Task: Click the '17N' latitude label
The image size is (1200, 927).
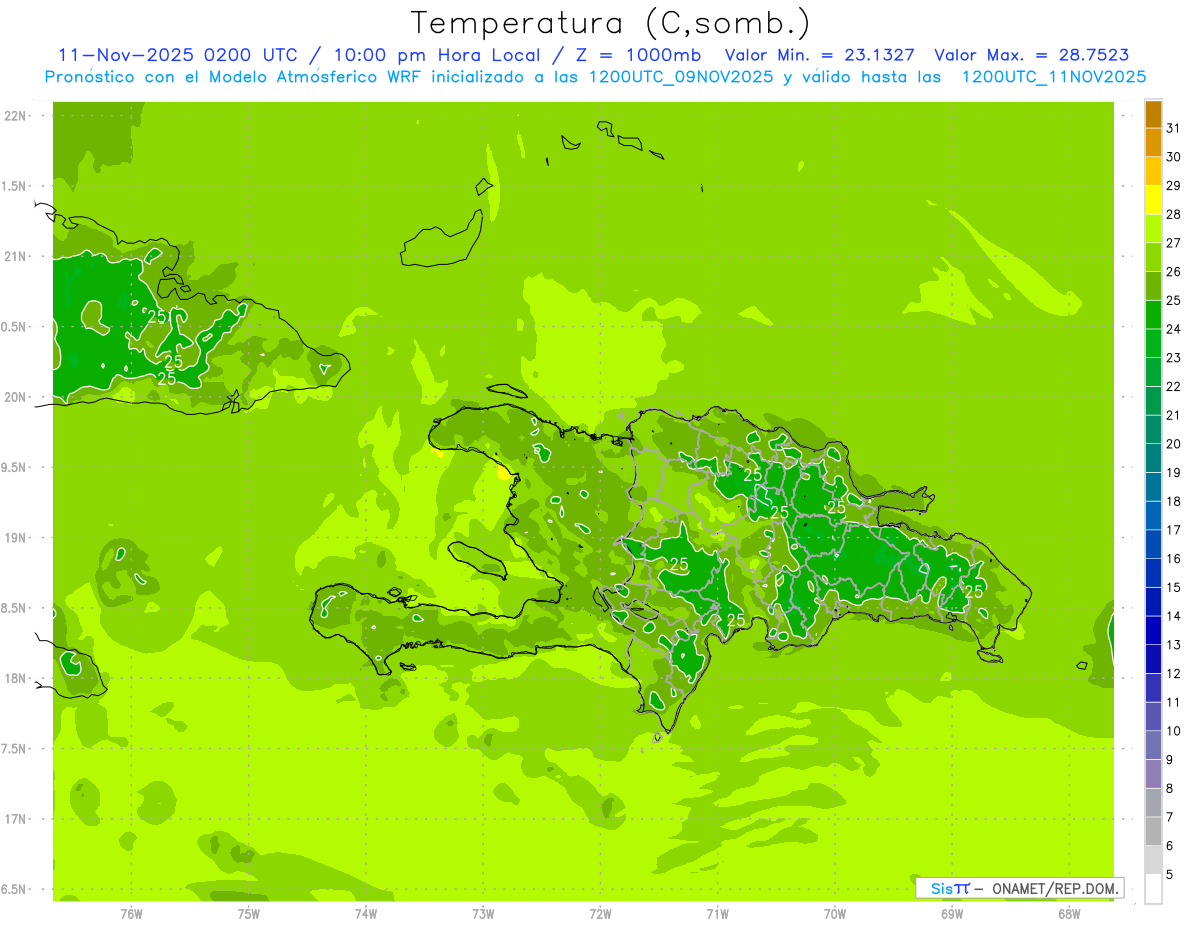Action: coord(14,819)
